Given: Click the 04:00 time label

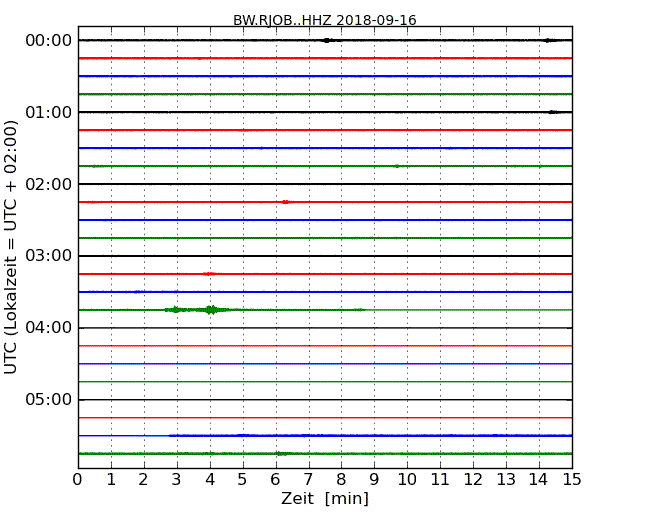Looking at the screenshot, I should 49,328.
